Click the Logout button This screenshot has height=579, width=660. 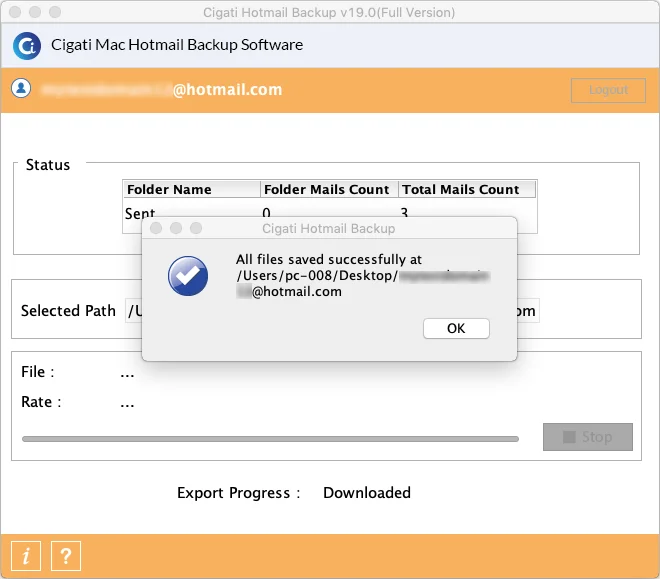[x=608, y=90]
